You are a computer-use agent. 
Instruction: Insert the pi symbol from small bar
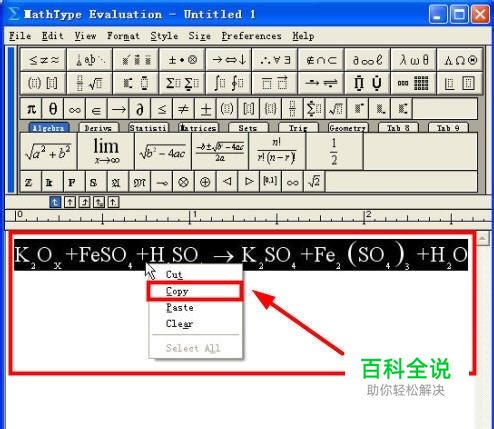[x=31, y=109]
